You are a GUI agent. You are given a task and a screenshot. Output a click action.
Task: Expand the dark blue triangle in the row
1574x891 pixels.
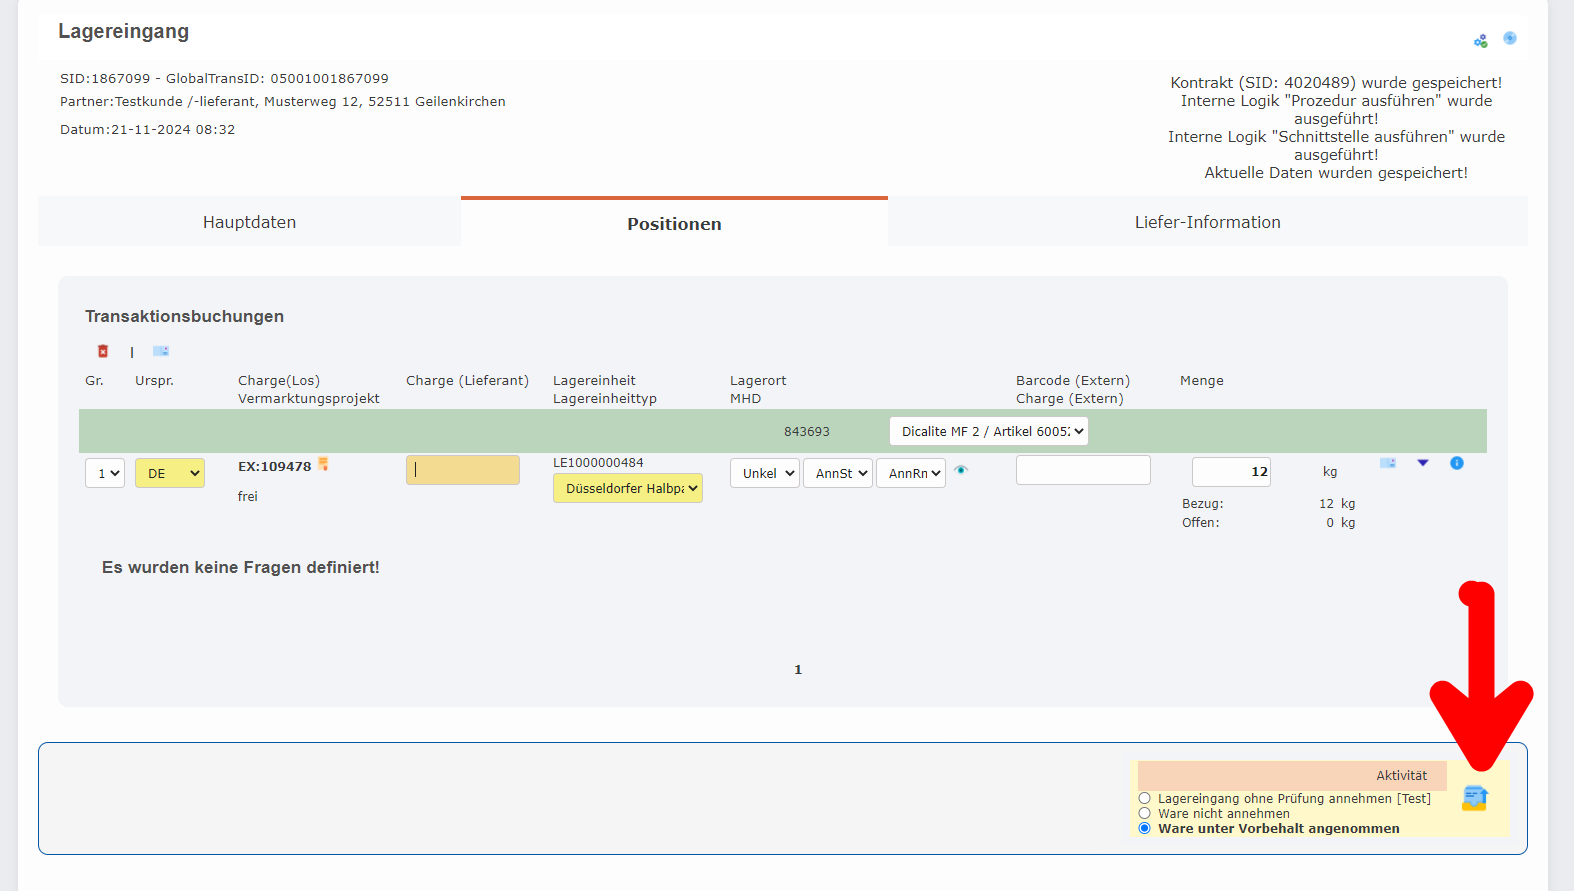click(x=1423, y=463)
